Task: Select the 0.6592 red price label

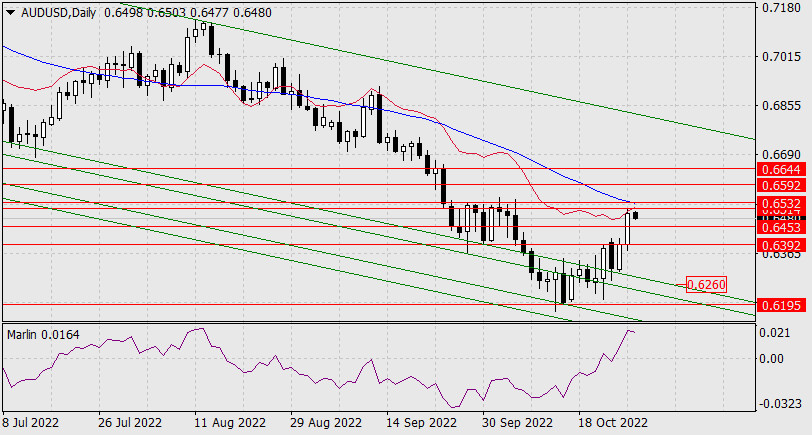Action: [778, 185]
